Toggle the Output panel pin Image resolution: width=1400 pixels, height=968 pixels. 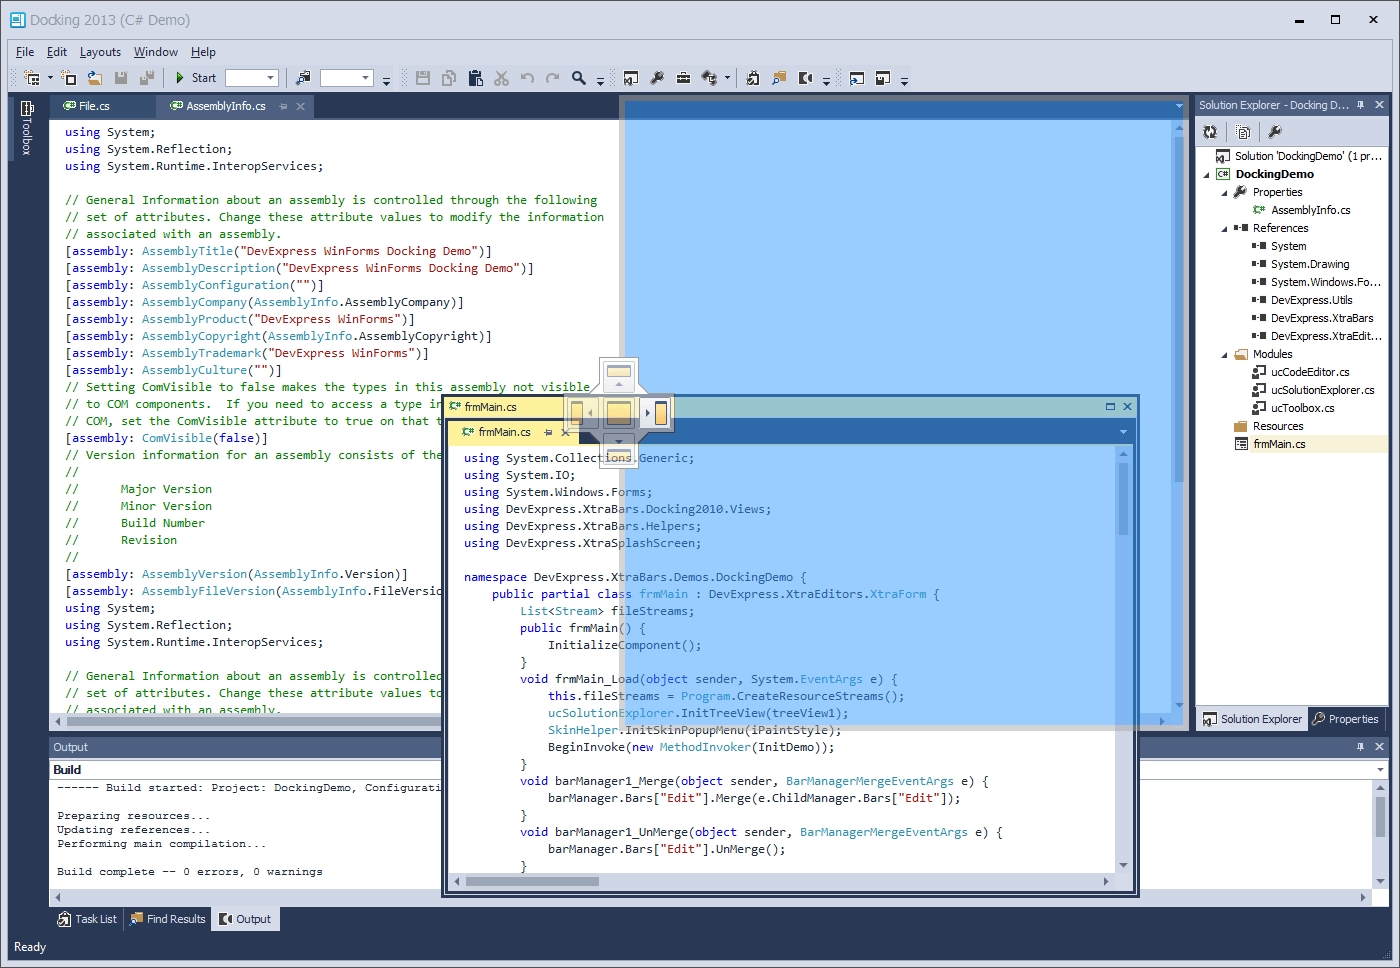coord(1360,747)
